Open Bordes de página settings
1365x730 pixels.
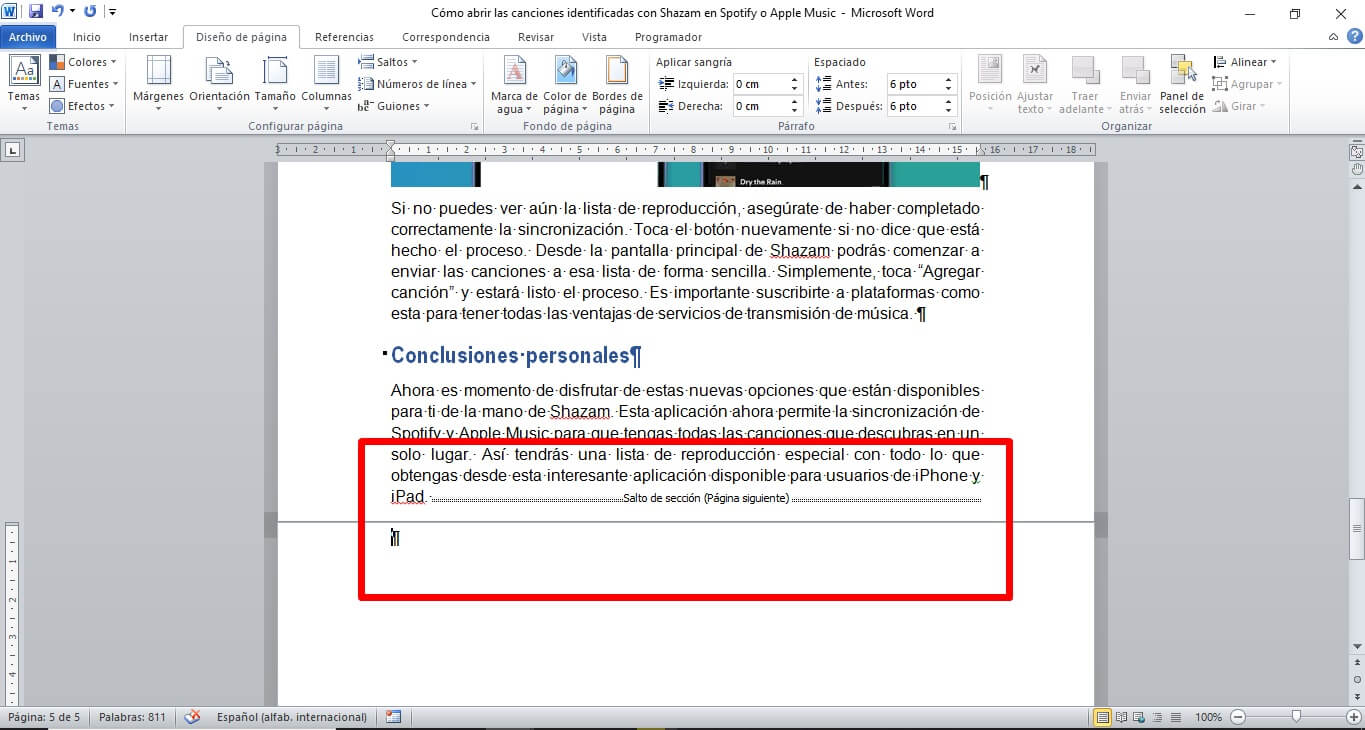[617, 85]
